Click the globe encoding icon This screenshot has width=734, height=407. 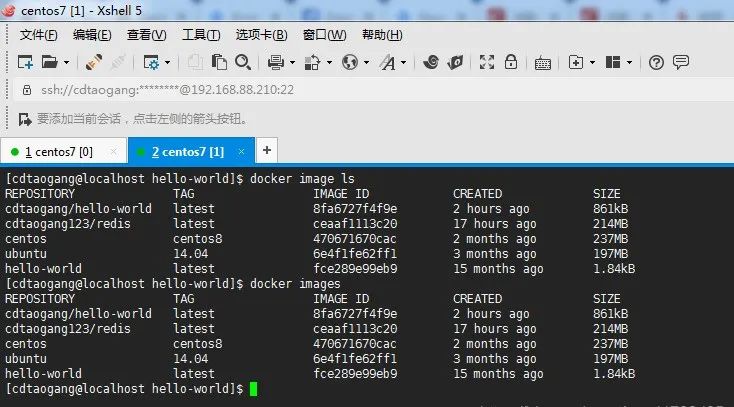click(x=350, y=62)
